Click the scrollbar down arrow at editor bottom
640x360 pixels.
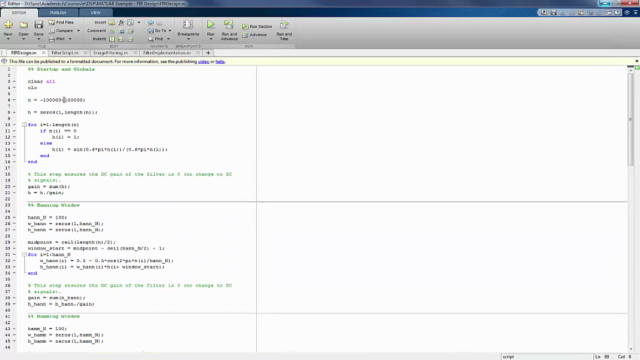(x=631, y=349)
